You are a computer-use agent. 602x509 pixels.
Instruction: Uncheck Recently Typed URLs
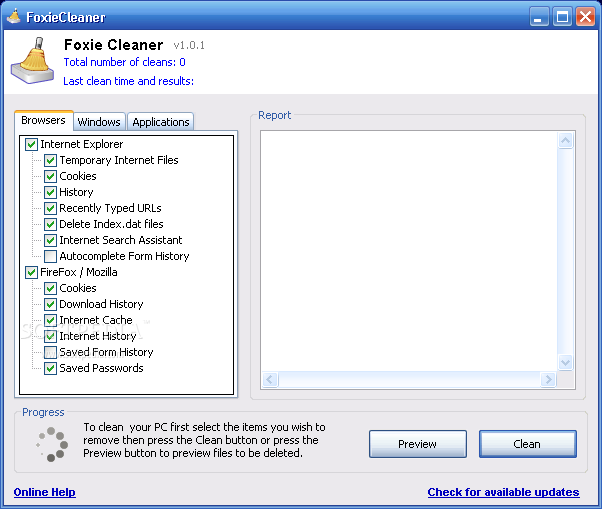50,208
